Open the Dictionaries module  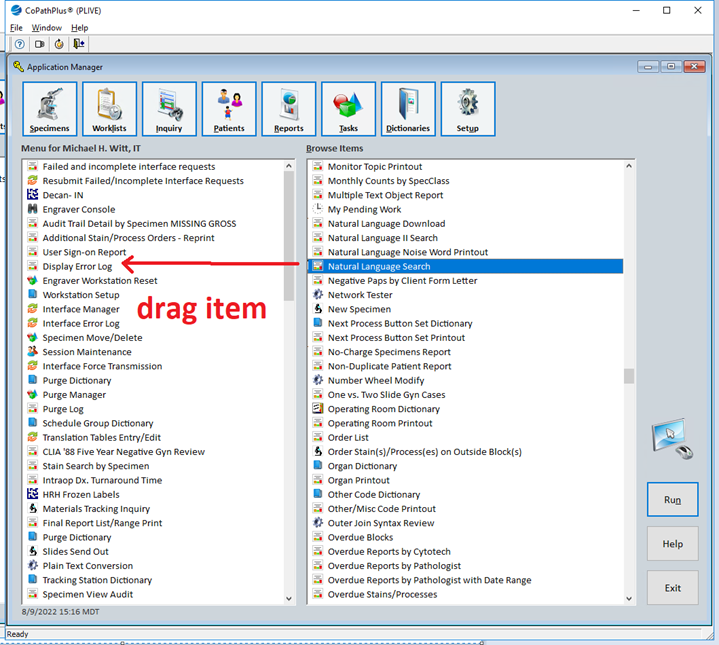408,109
